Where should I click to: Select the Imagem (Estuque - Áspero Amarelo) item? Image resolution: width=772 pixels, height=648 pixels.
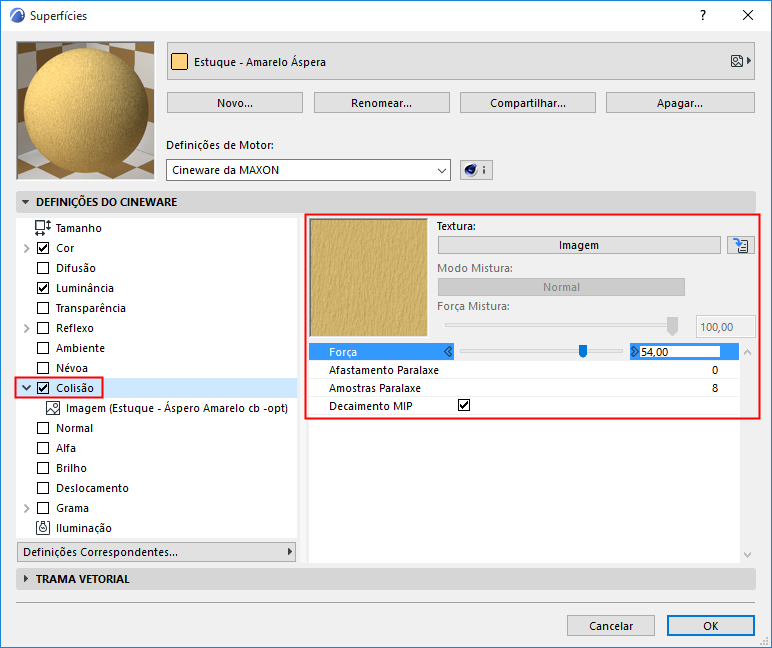click(x=177, y=408)
